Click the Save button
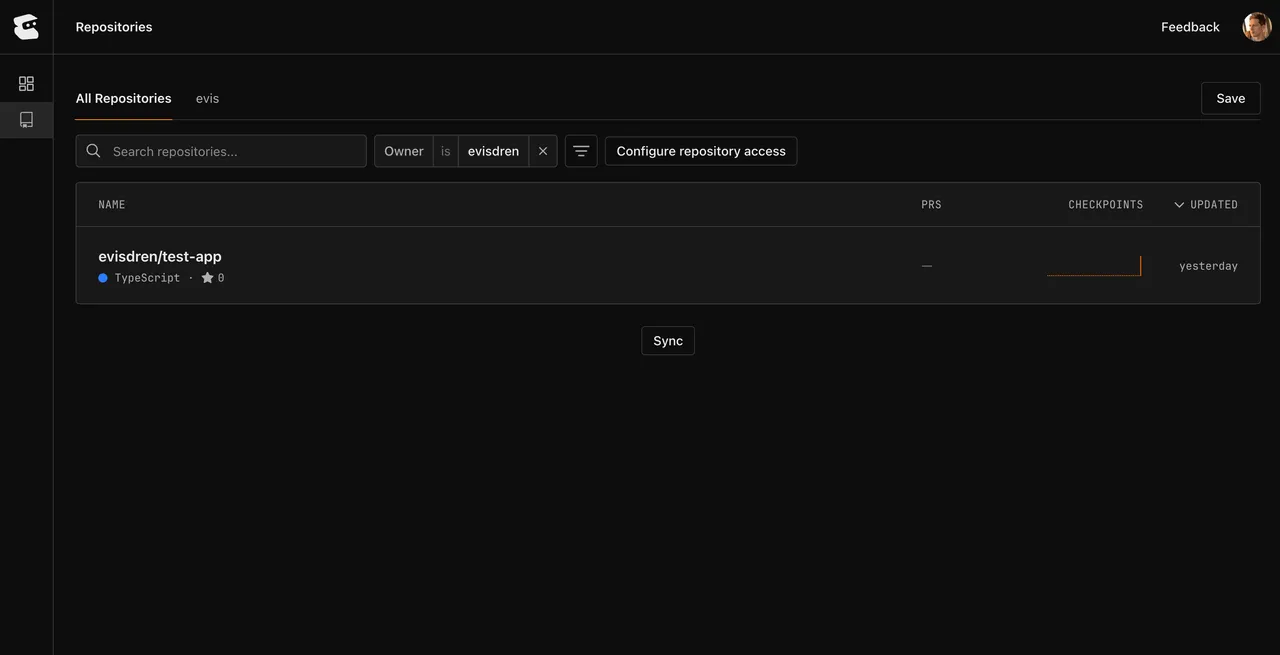The image size is (1280, 655). tap(1231, 98)
